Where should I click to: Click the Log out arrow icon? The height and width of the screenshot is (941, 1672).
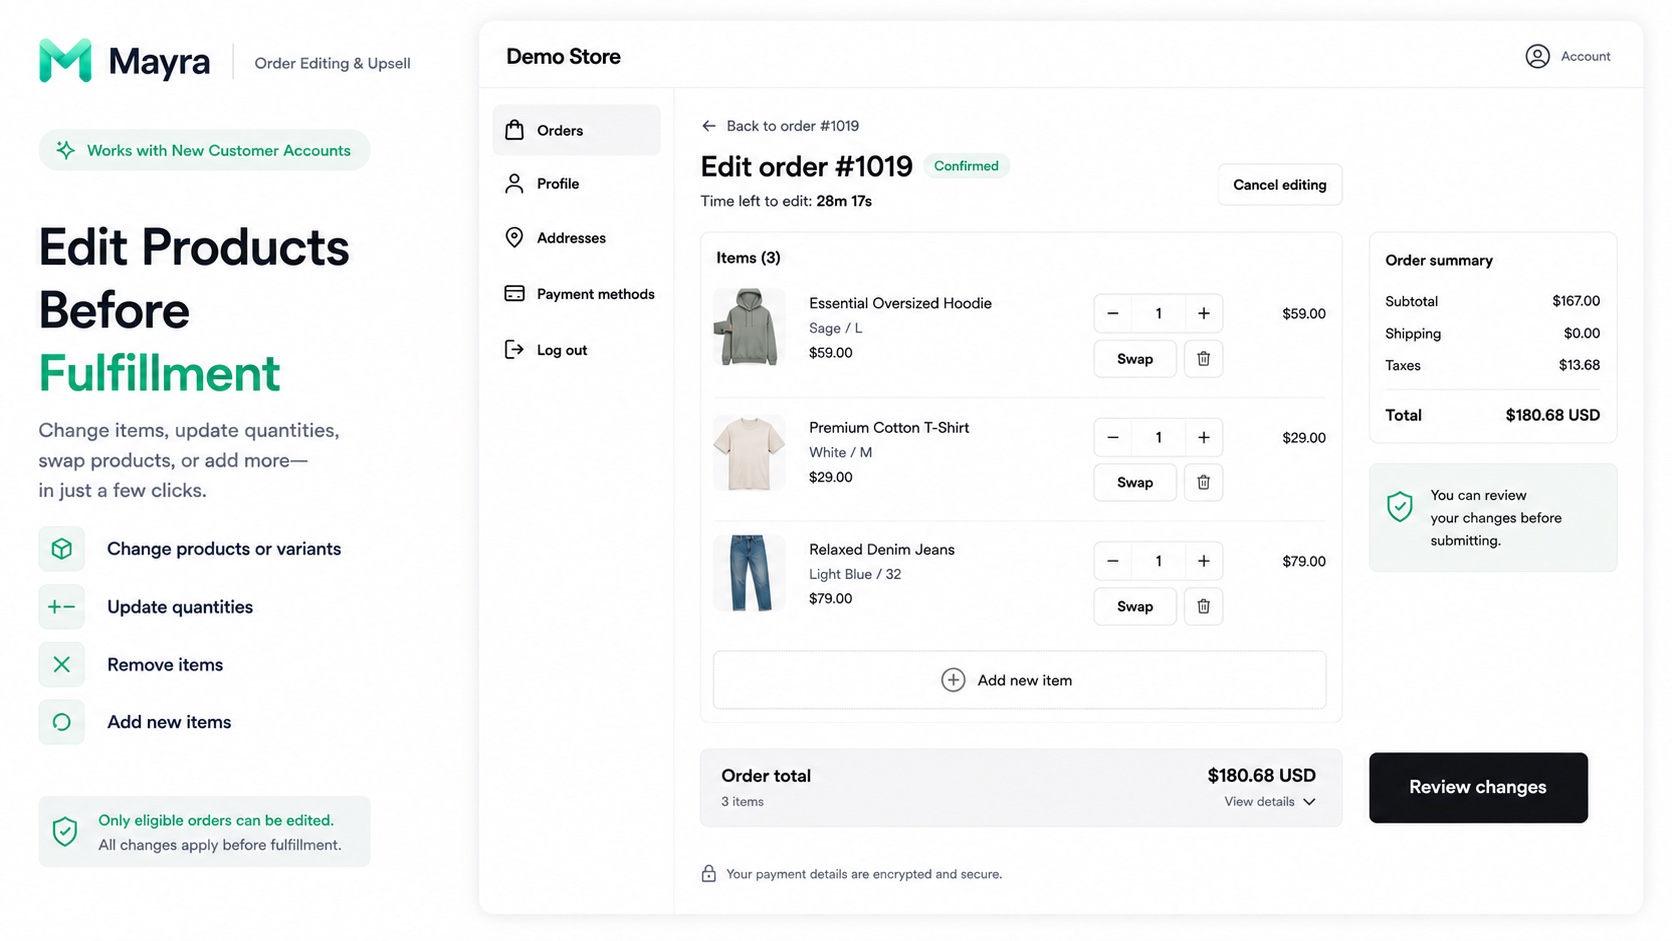point(514,350)
